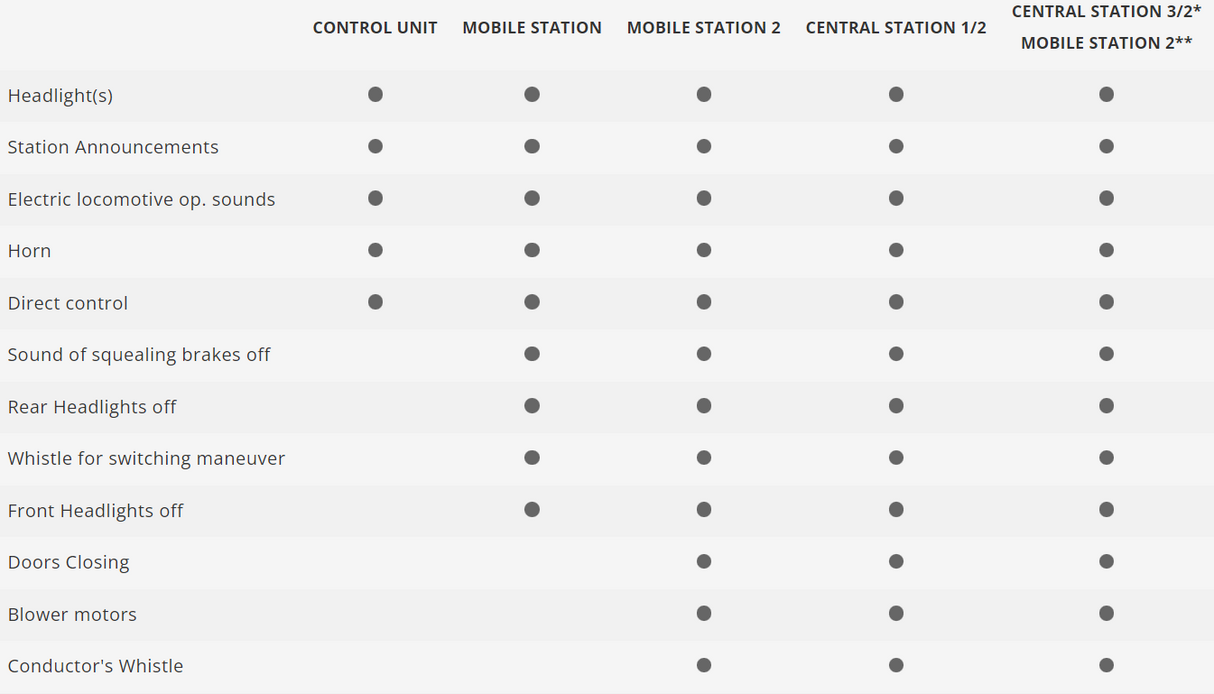Click the Mobile Station 2 column header
This screenshot has width=1214, height=694.
704,28
